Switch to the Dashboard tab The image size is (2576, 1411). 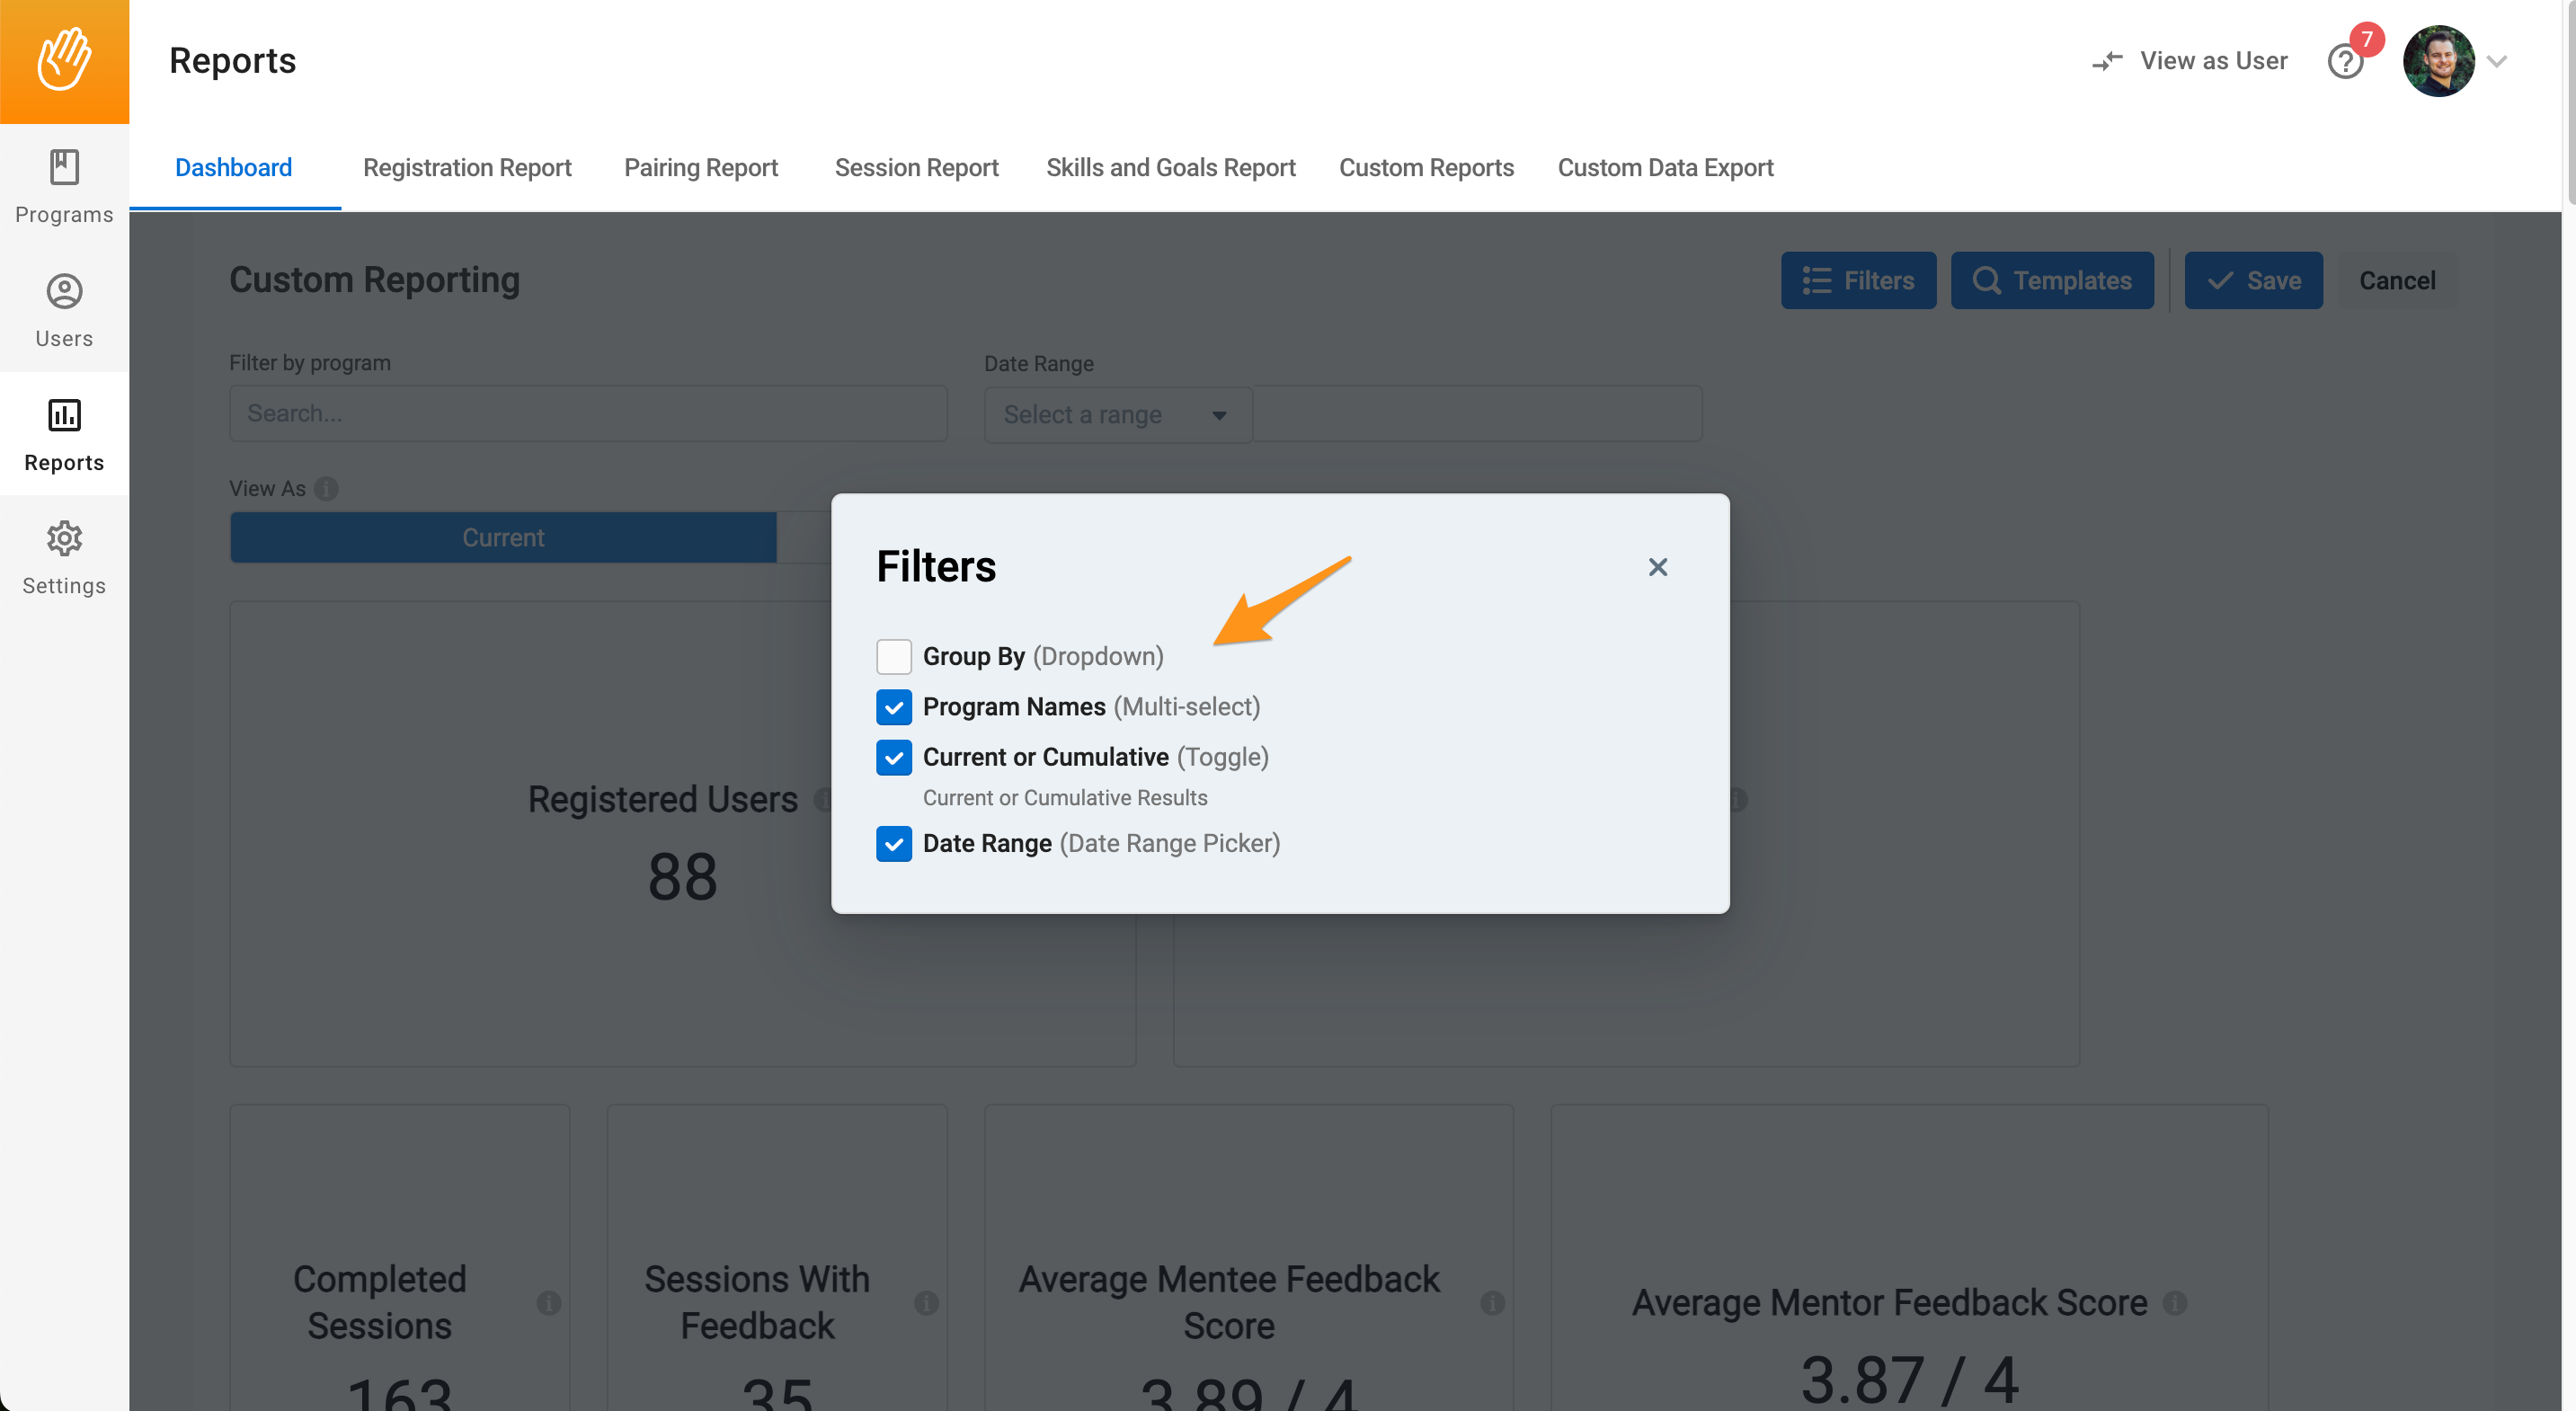pos(234,167)
